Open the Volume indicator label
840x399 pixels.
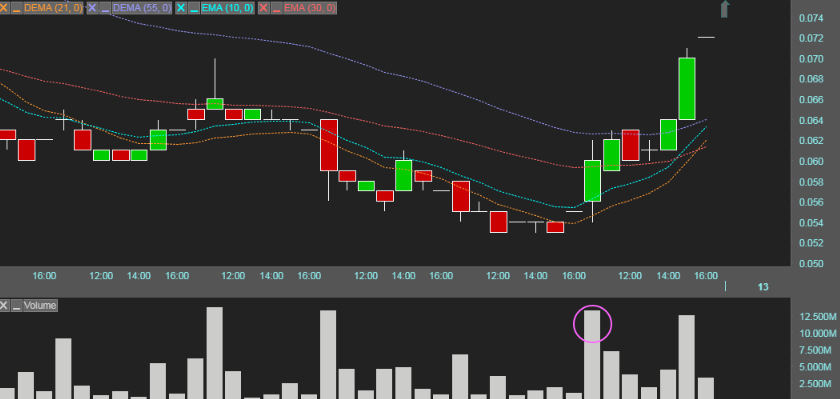pos(40,305)
